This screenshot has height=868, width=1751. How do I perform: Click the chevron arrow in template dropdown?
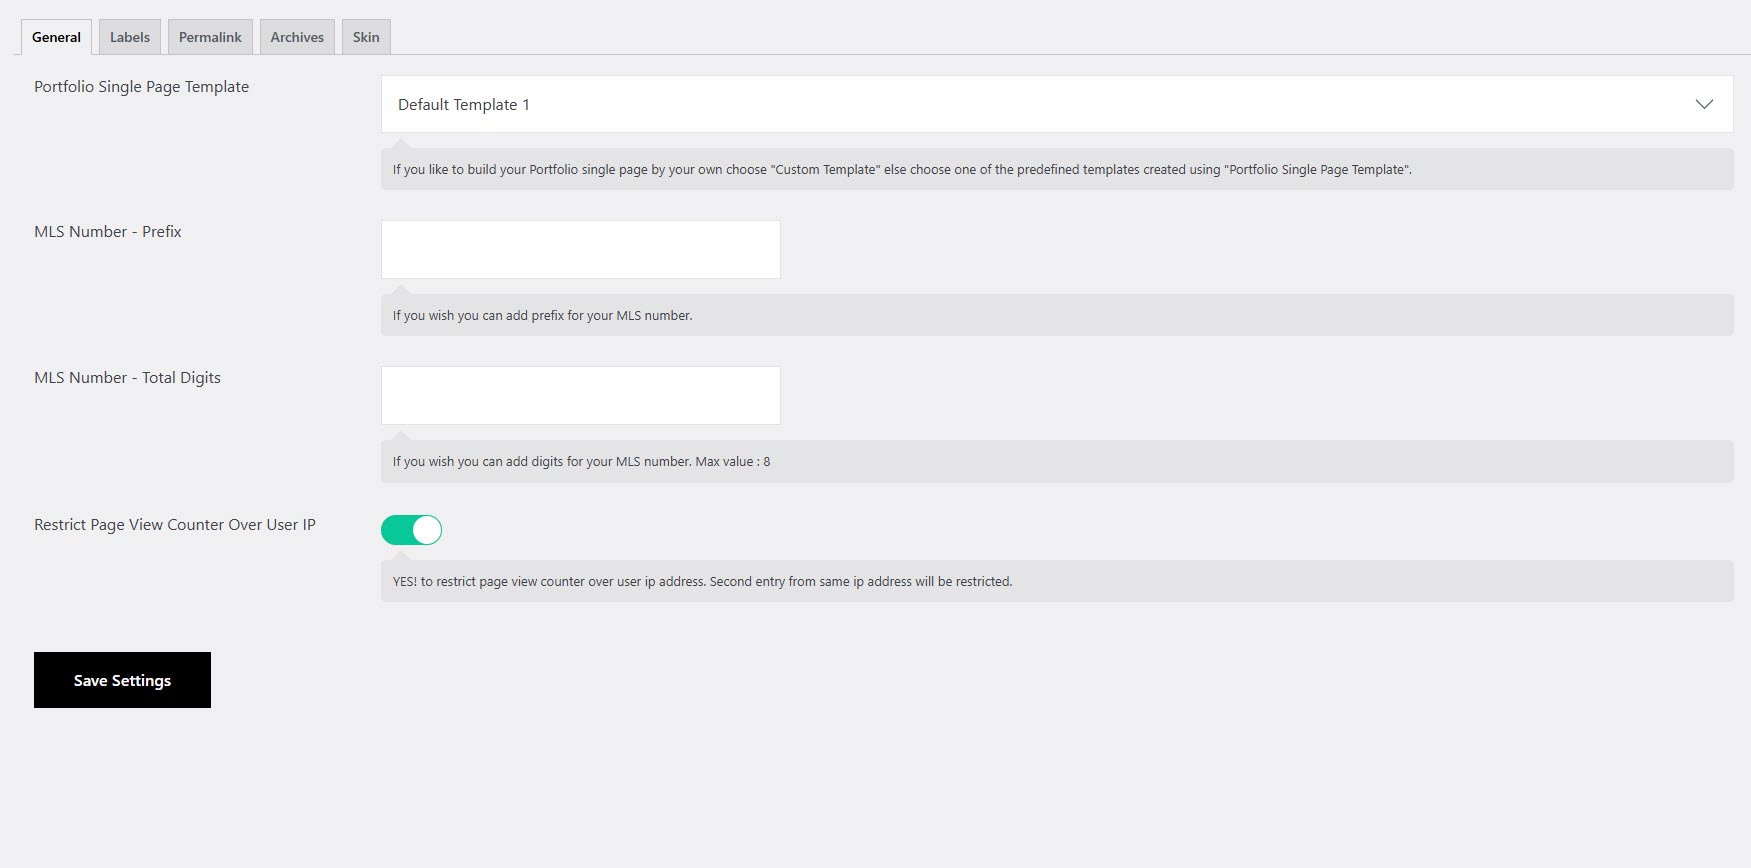point(1704,104)
